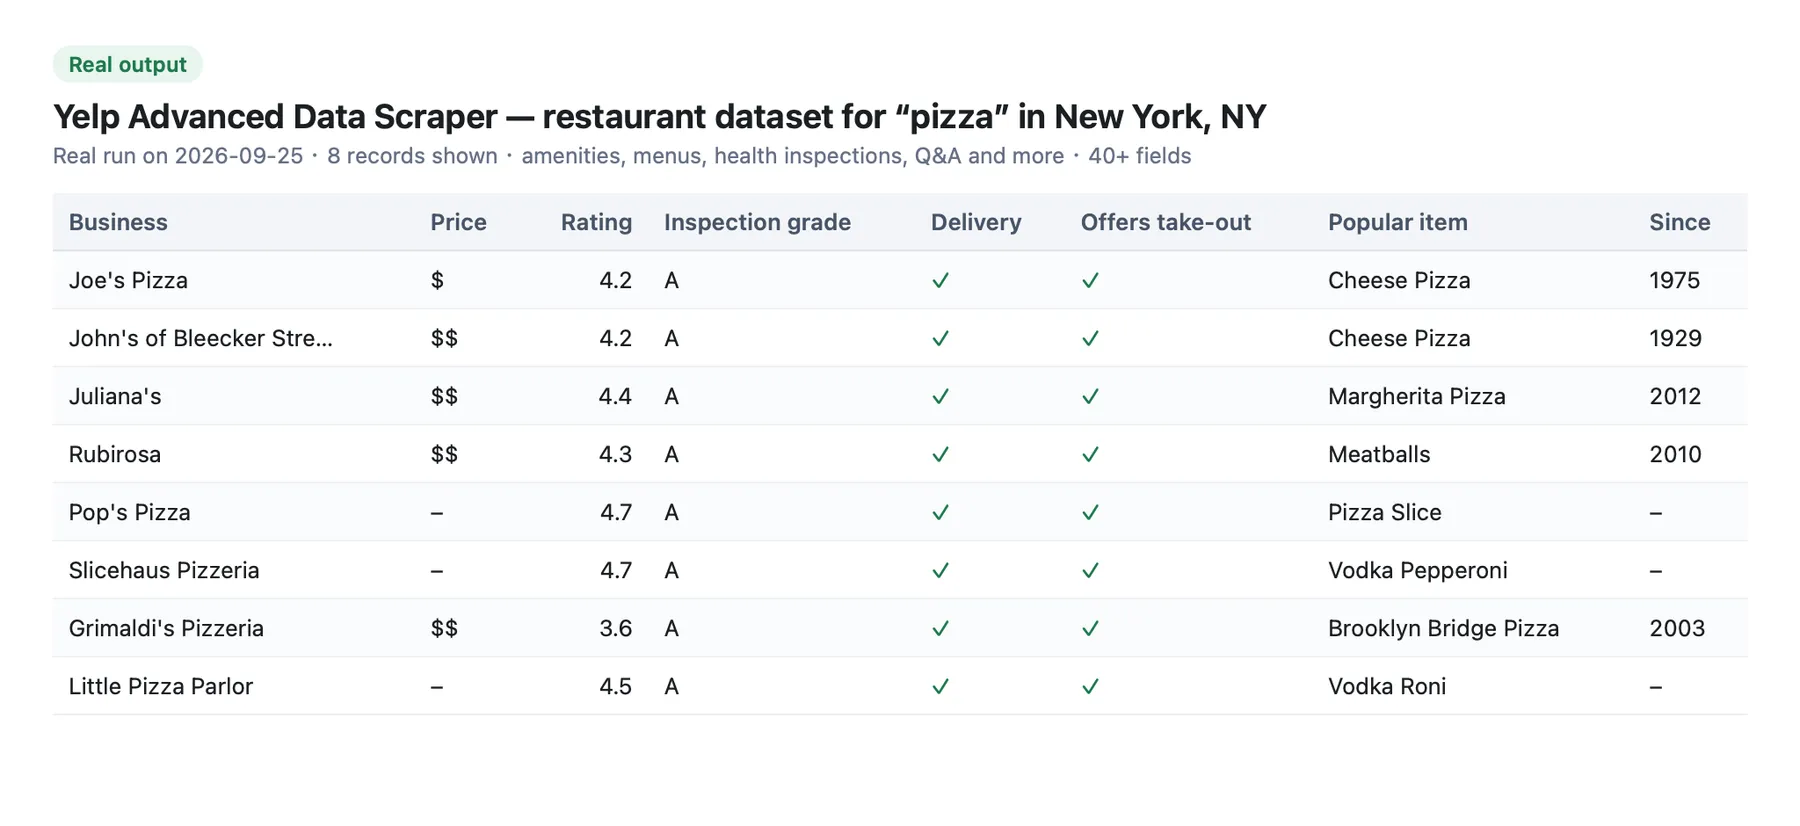Click the 2012 since year

click(1675, 396)
